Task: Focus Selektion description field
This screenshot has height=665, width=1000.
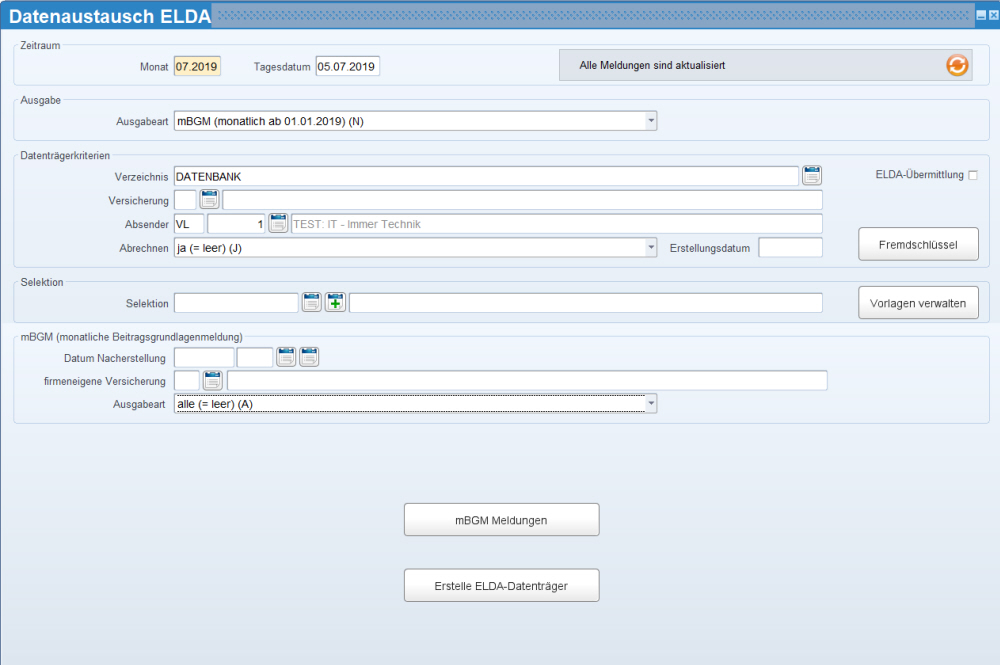Action: (585, 303)
